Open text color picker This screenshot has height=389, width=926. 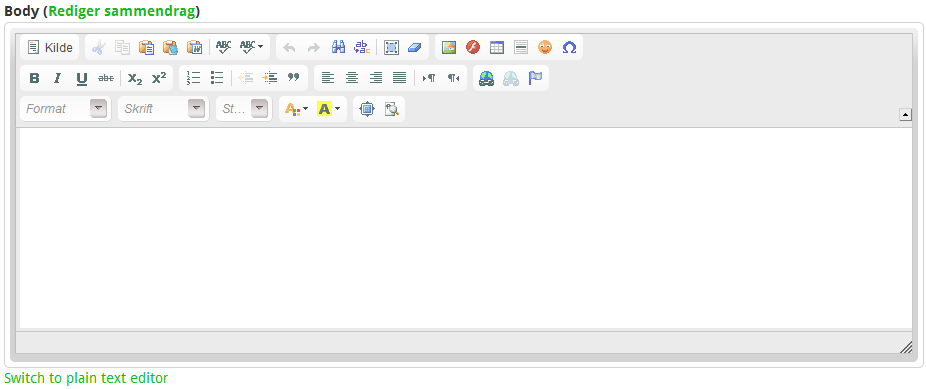coord(296,109)
